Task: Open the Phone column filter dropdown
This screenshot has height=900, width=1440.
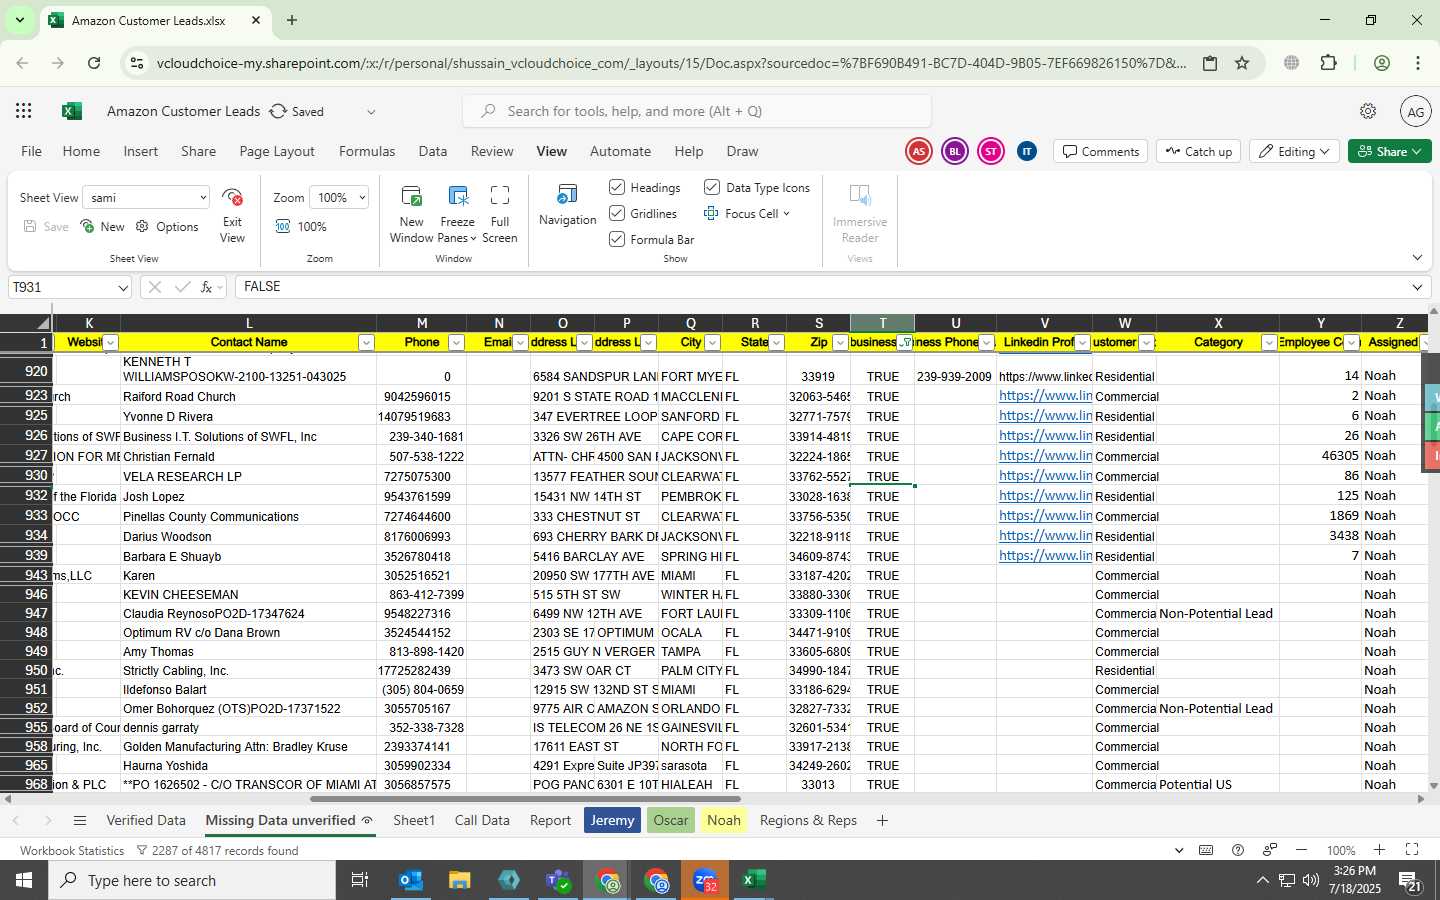Action: click(456, 343)
